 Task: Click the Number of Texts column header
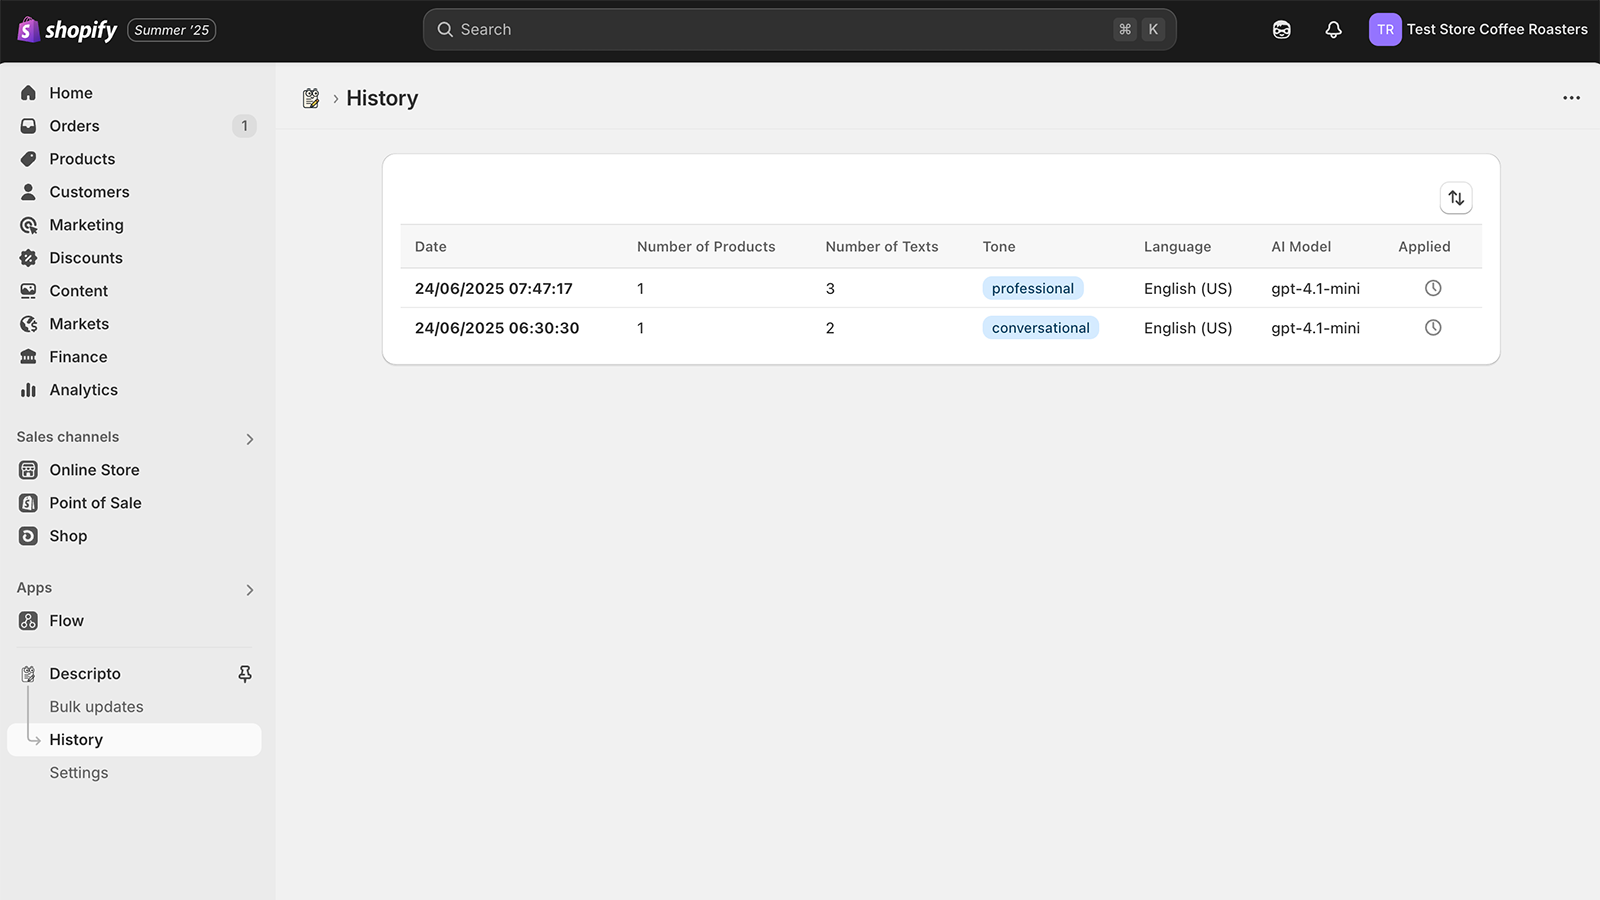[882, 247]
